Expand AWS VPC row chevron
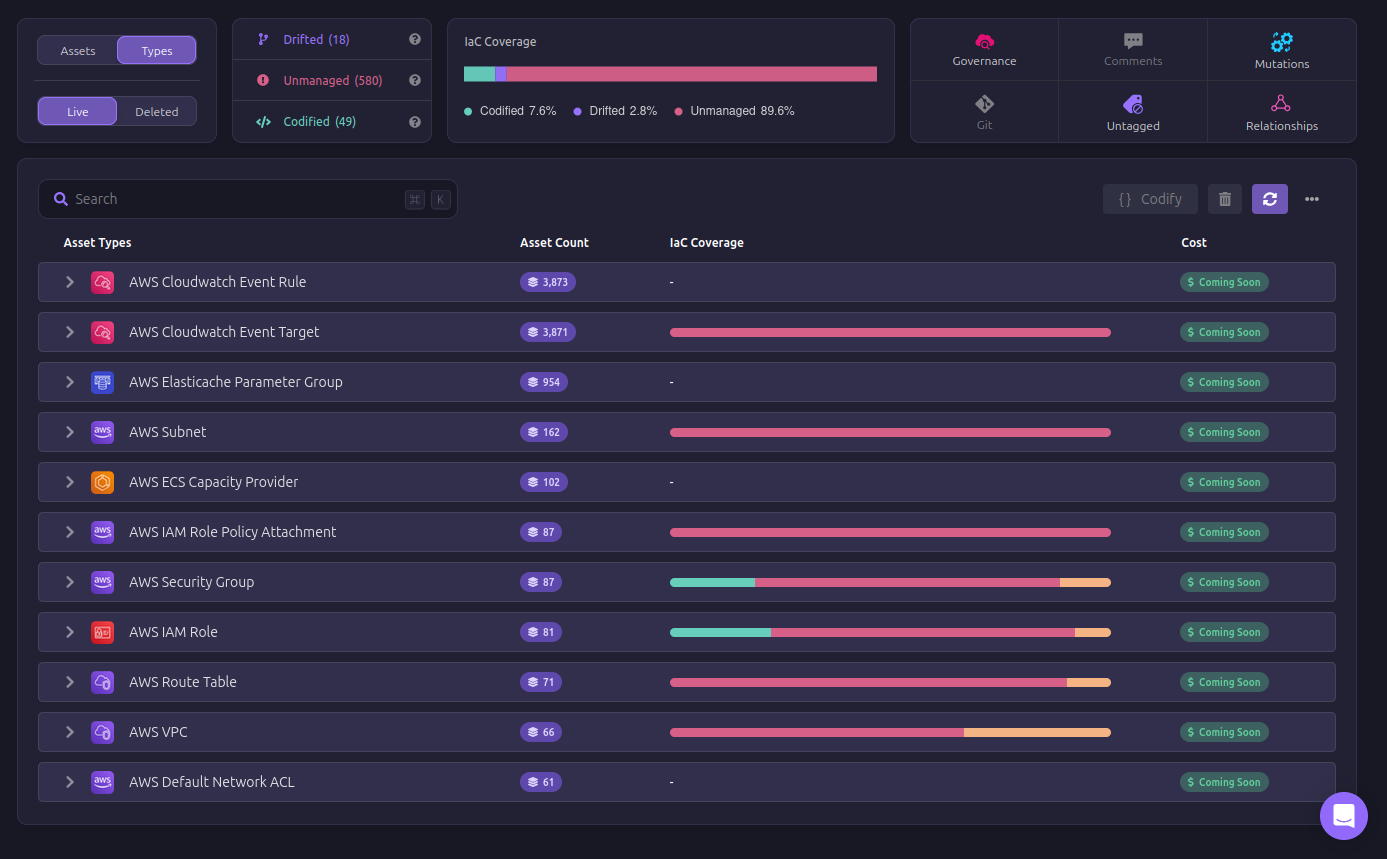Viewport: 1387px width, 859px height. [x=70, y=732]
